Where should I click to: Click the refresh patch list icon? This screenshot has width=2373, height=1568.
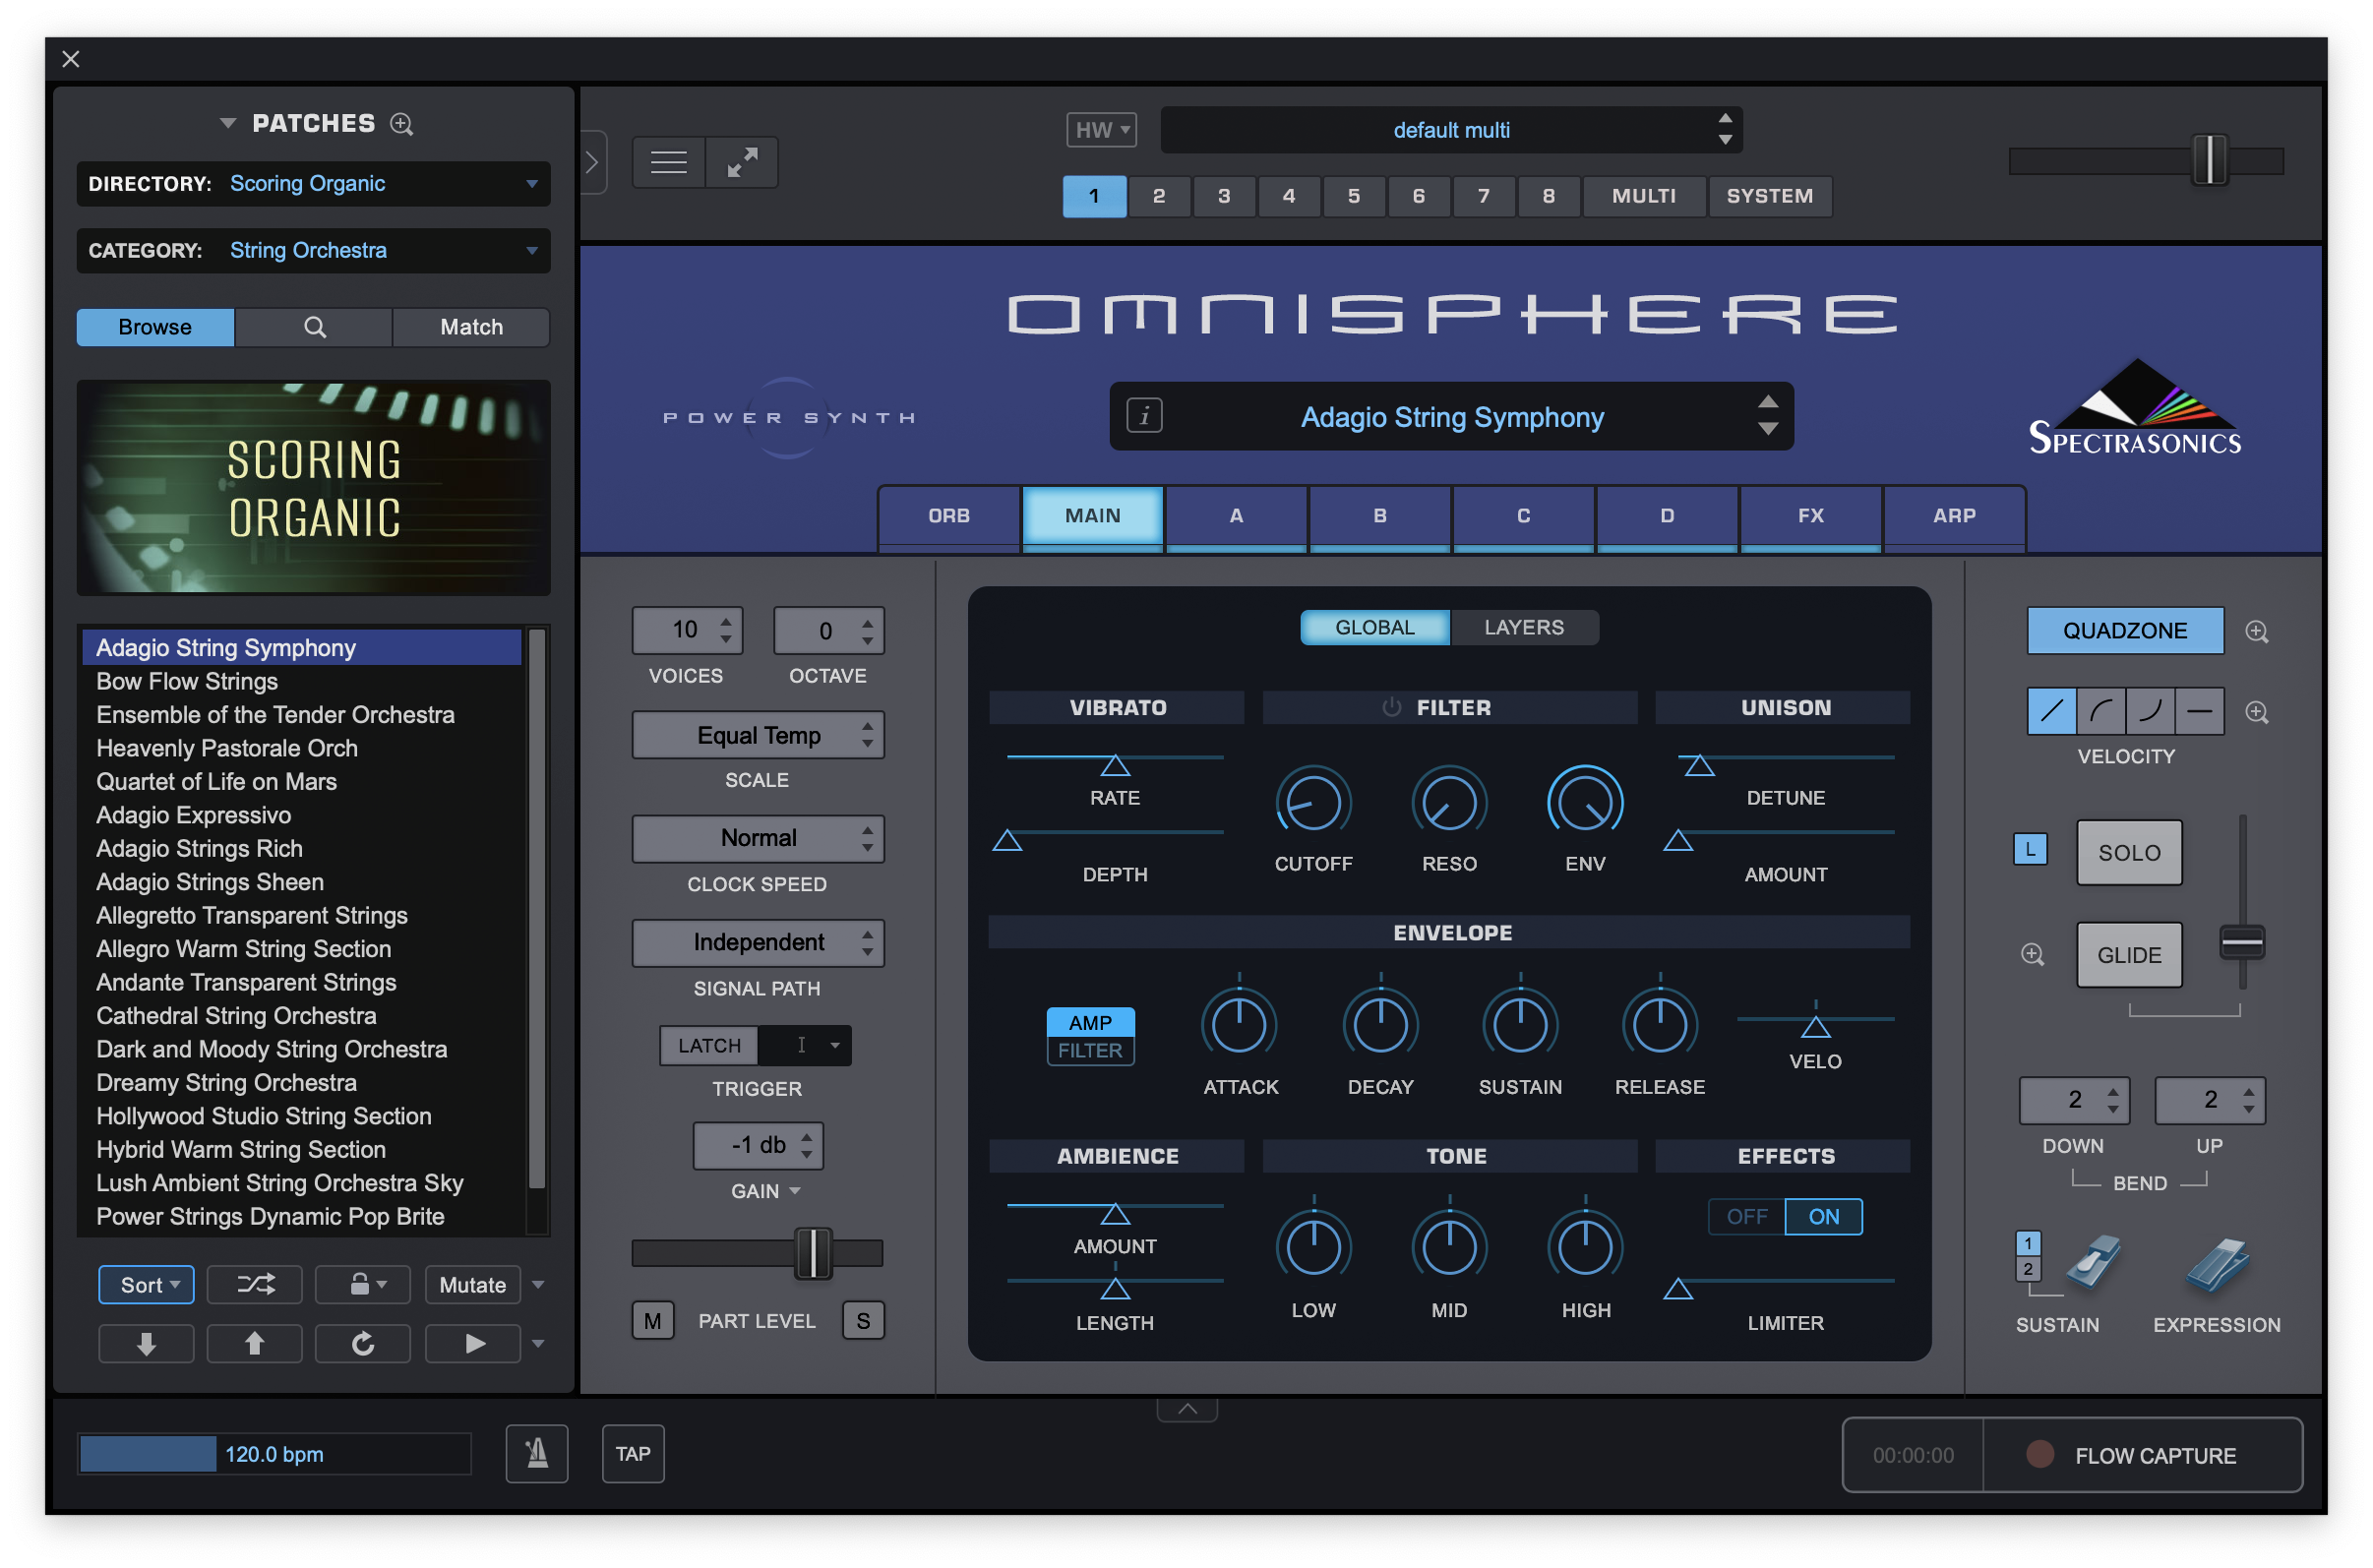363,1343
